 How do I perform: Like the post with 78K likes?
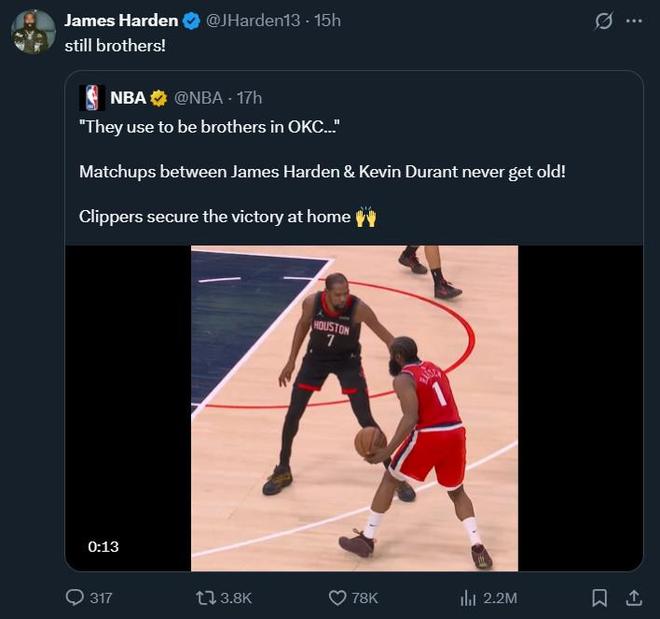[338, 597]
